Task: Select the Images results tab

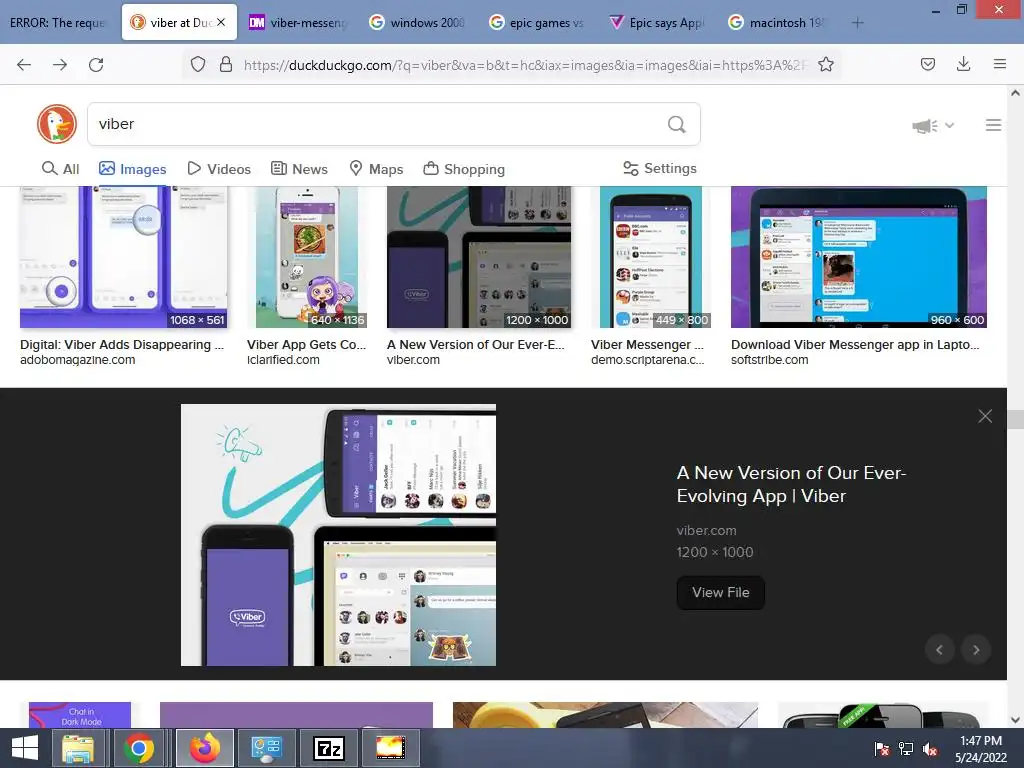Action: 133,169
